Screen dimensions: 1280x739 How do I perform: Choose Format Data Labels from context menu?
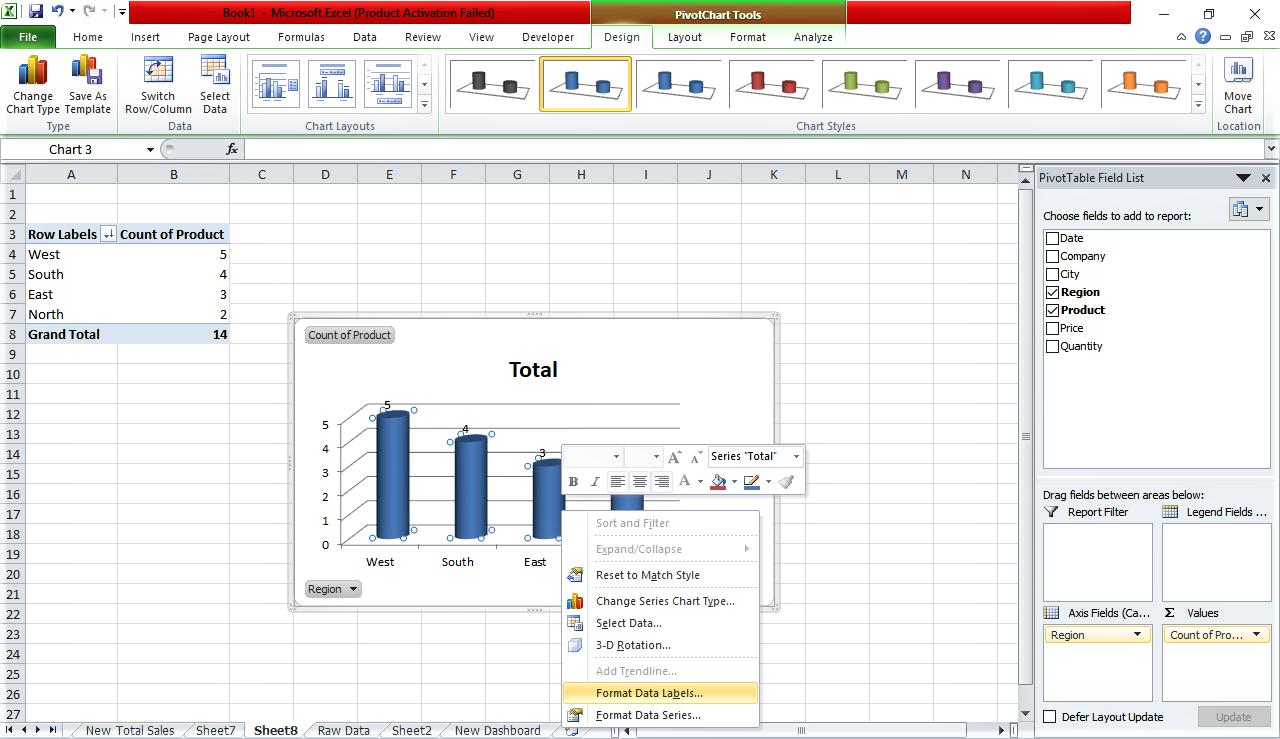tap(660, 692)
